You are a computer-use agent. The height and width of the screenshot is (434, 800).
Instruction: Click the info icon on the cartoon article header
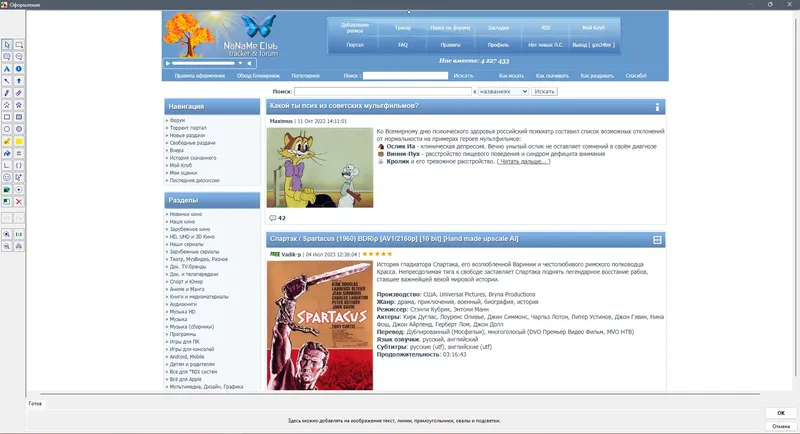[657, 107]
